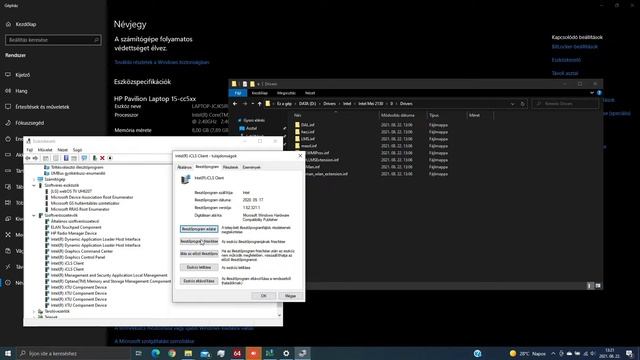Switch File Explorer to details view
This screenshot has height=360, width=640.
tap(590, 286)
